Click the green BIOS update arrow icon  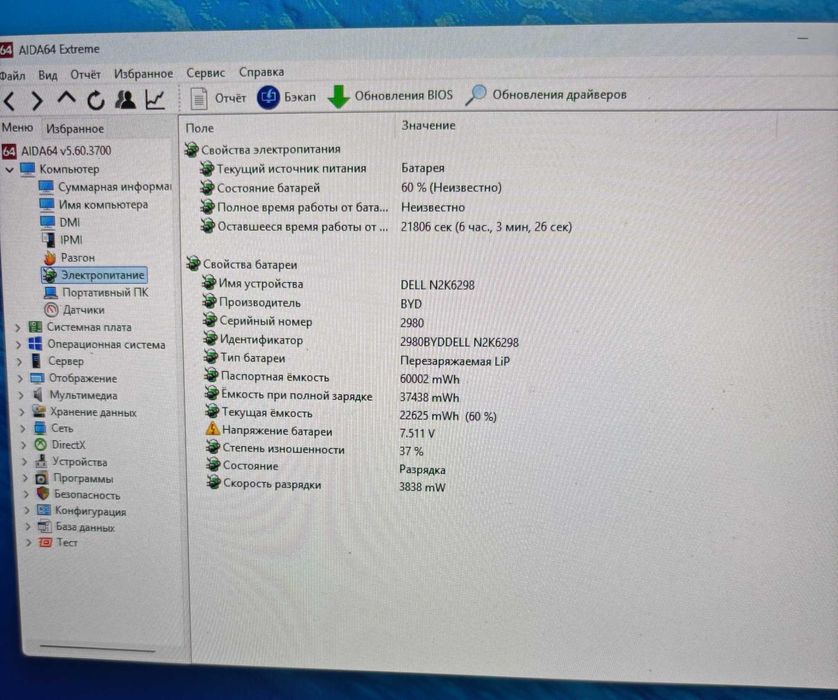point(338,97)
